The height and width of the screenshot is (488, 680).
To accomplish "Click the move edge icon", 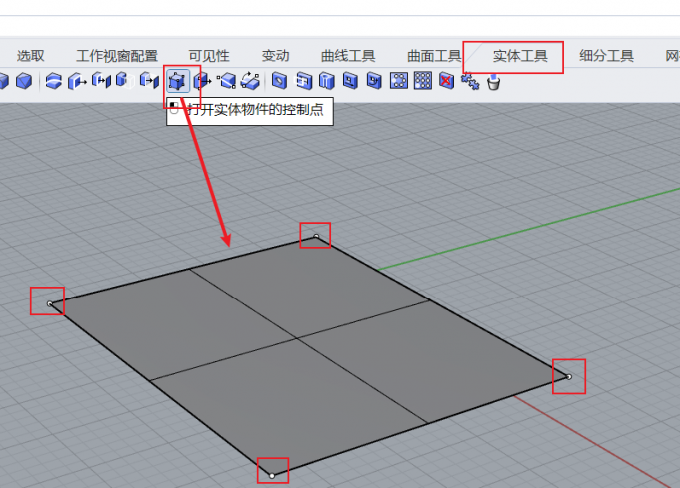I will point(202,81).
